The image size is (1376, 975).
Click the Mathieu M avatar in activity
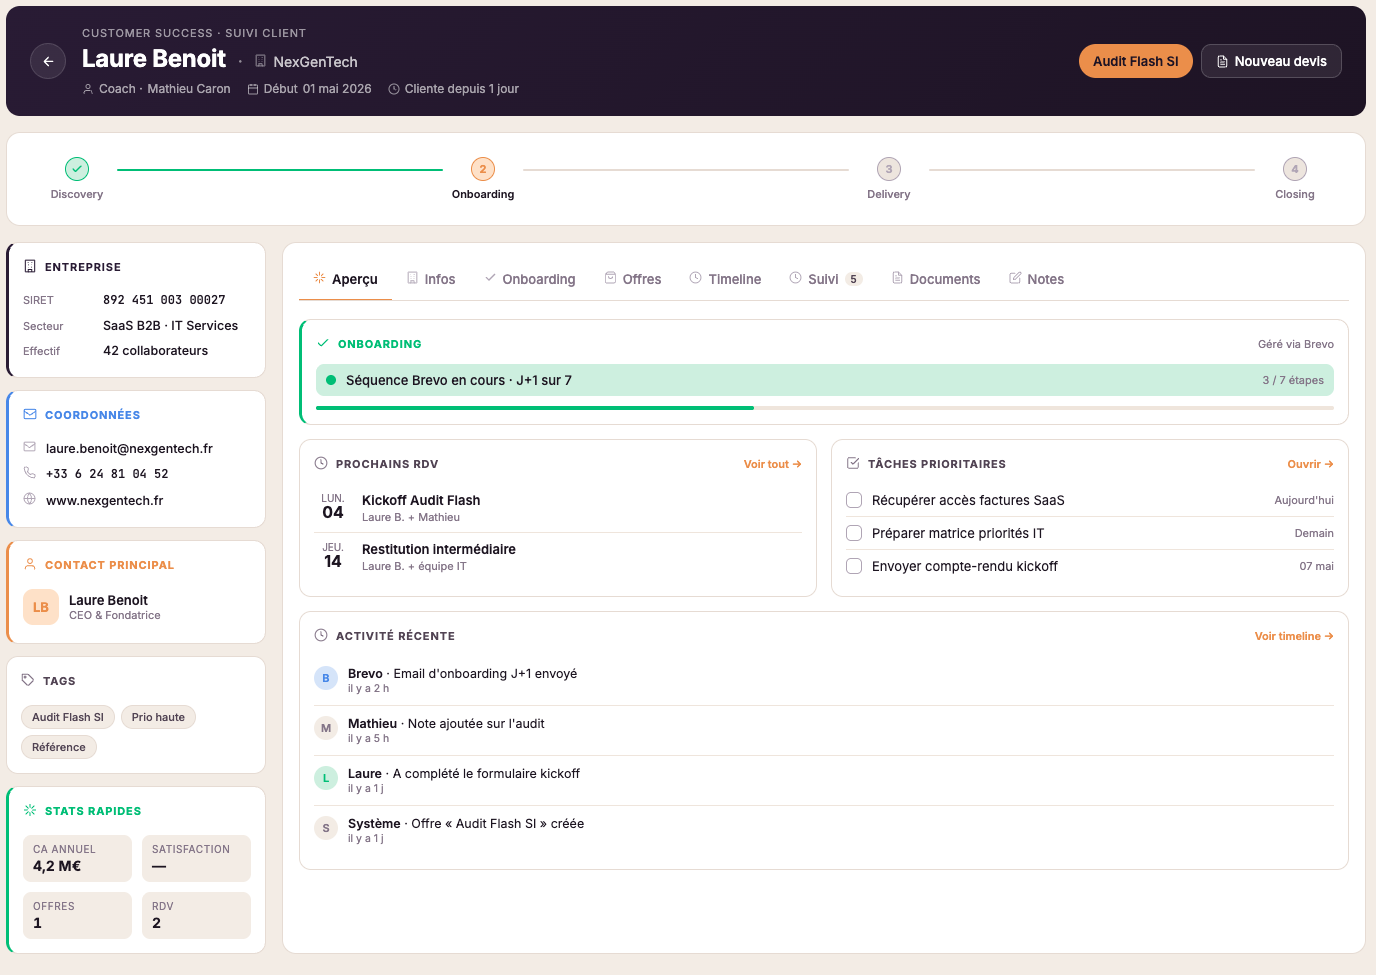click(x=326, y=728)
